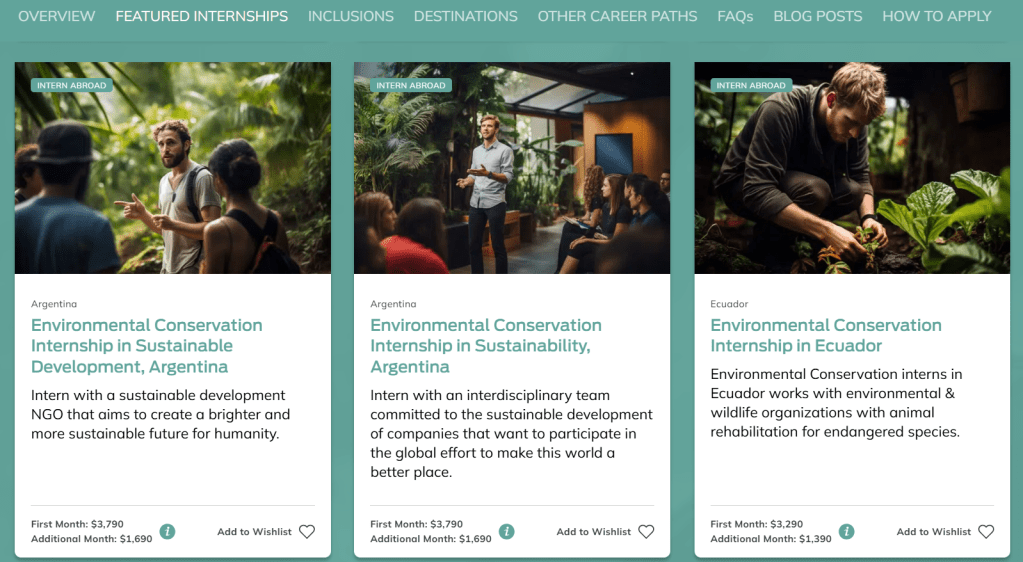
Task: Click info icon on Ecuador internship card
Action: 847,531
